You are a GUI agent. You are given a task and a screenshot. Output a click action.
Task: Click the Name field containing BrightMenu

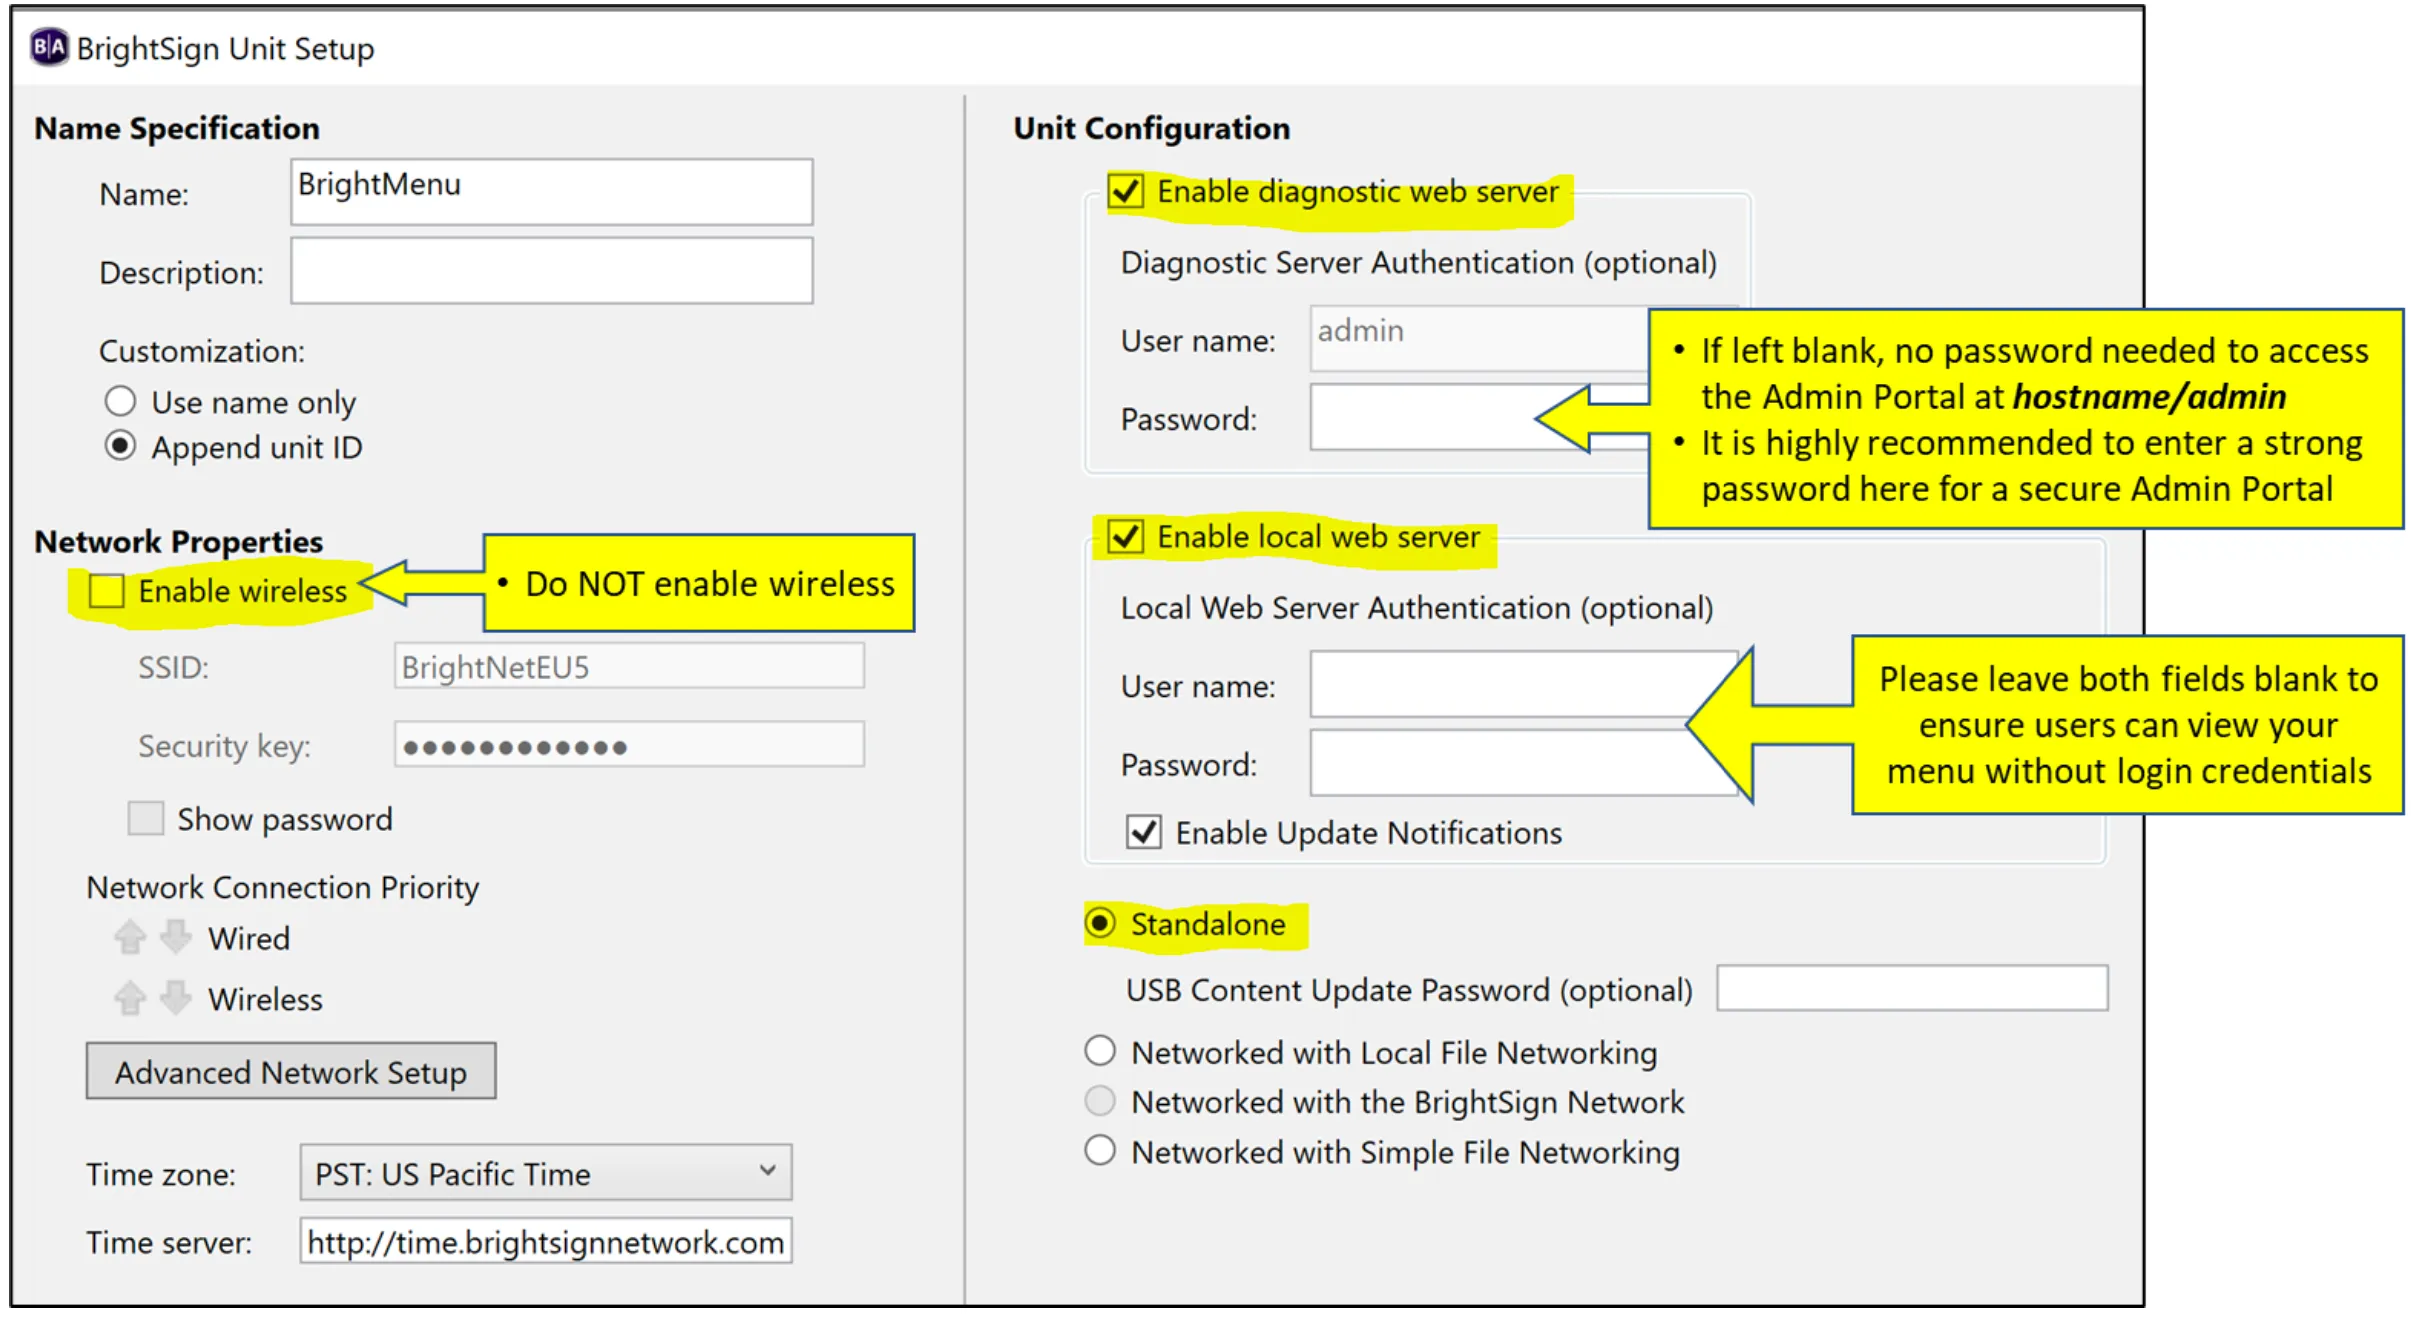[552, 191]
